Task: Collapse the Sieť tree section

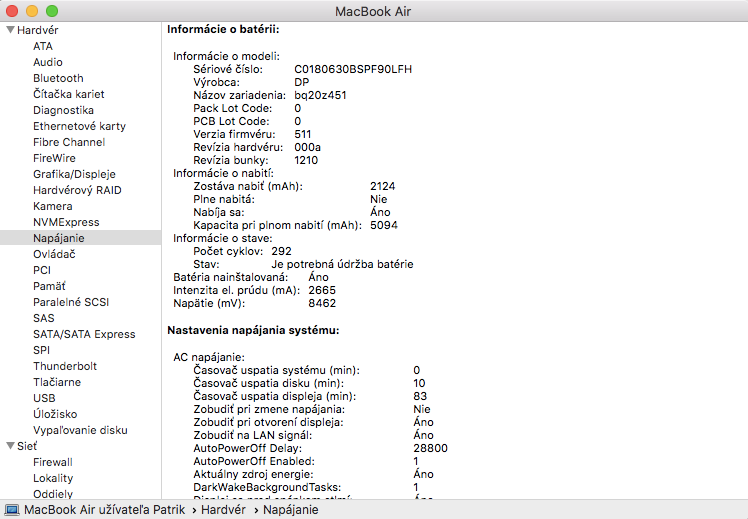Action: (10, 446)
